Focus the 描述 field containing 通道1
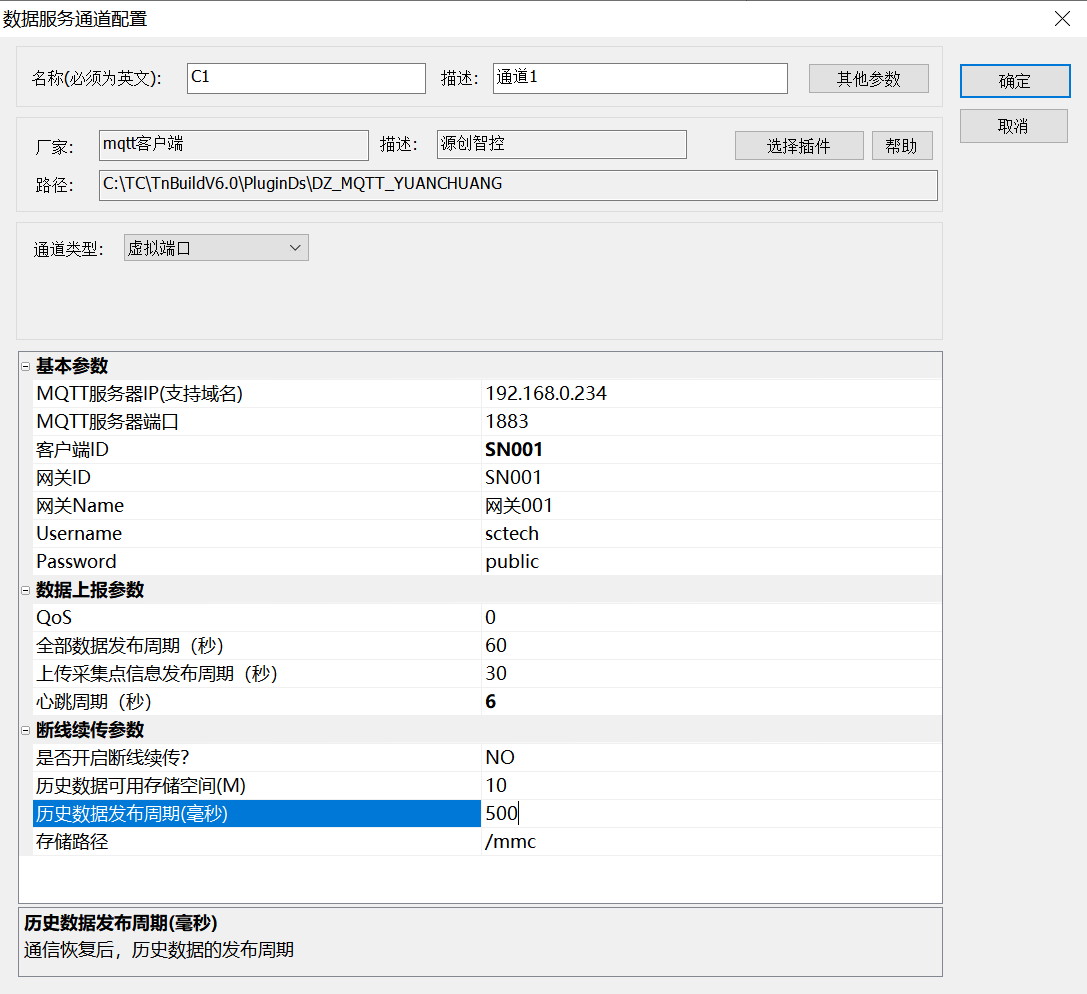Screen dimensions: 1087x994 coord(640,78)
